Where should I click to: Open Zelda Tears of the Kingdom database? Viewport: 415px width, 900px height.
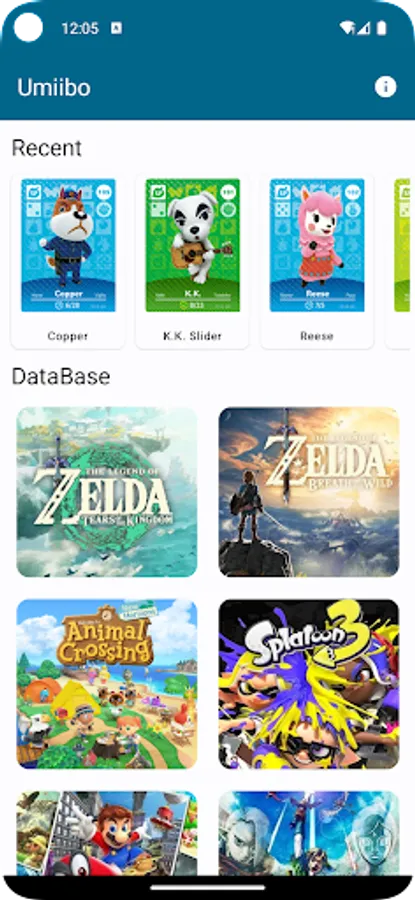[x=107, y=492]
